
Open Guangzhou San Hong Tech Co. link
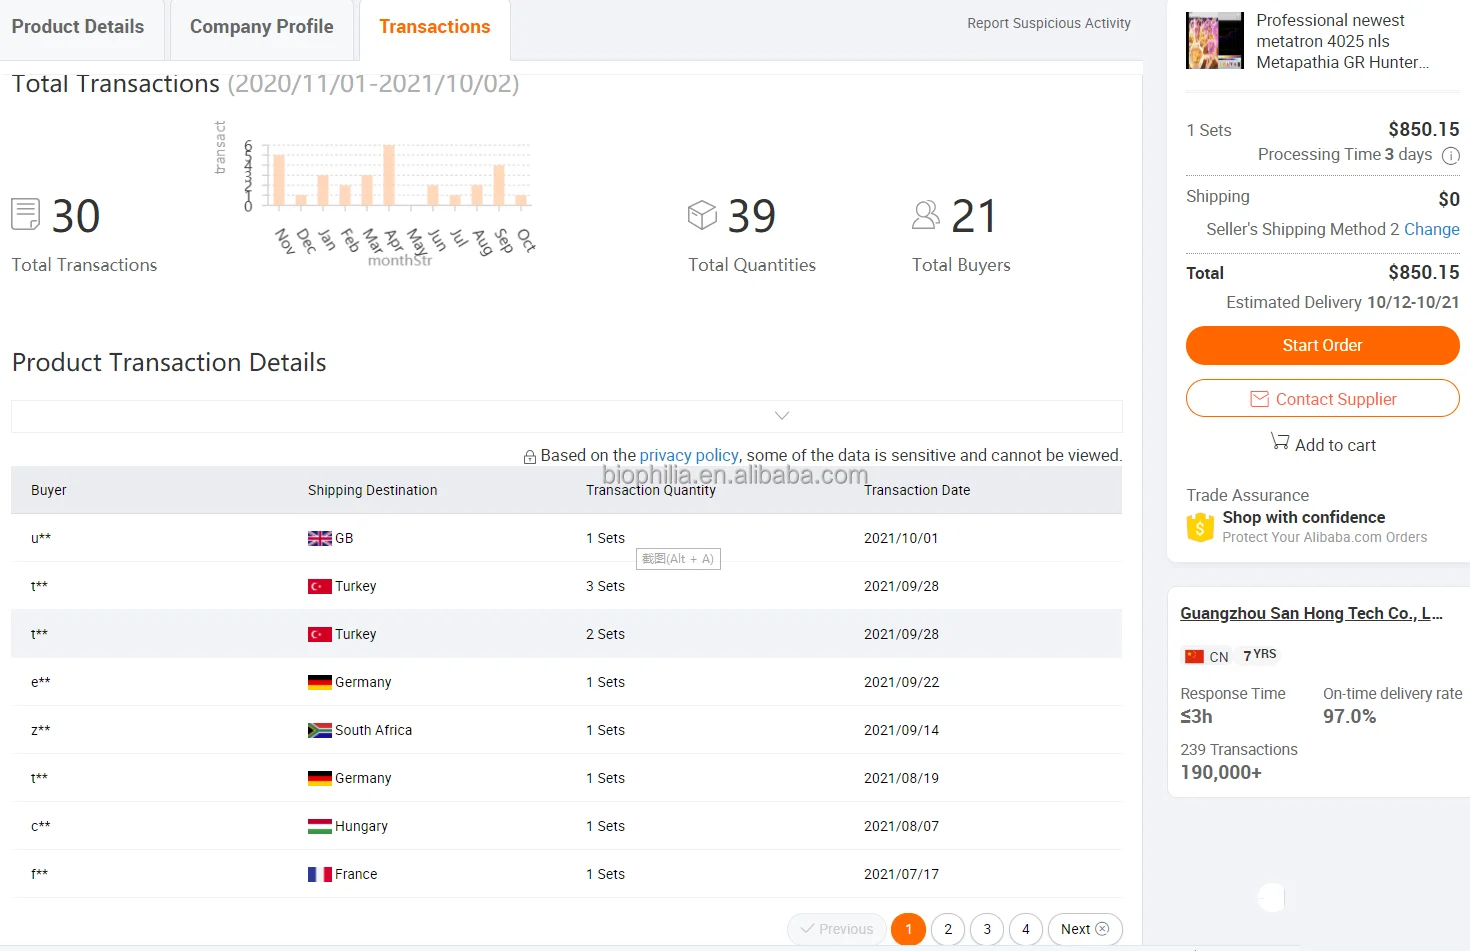coord(1311,613)
